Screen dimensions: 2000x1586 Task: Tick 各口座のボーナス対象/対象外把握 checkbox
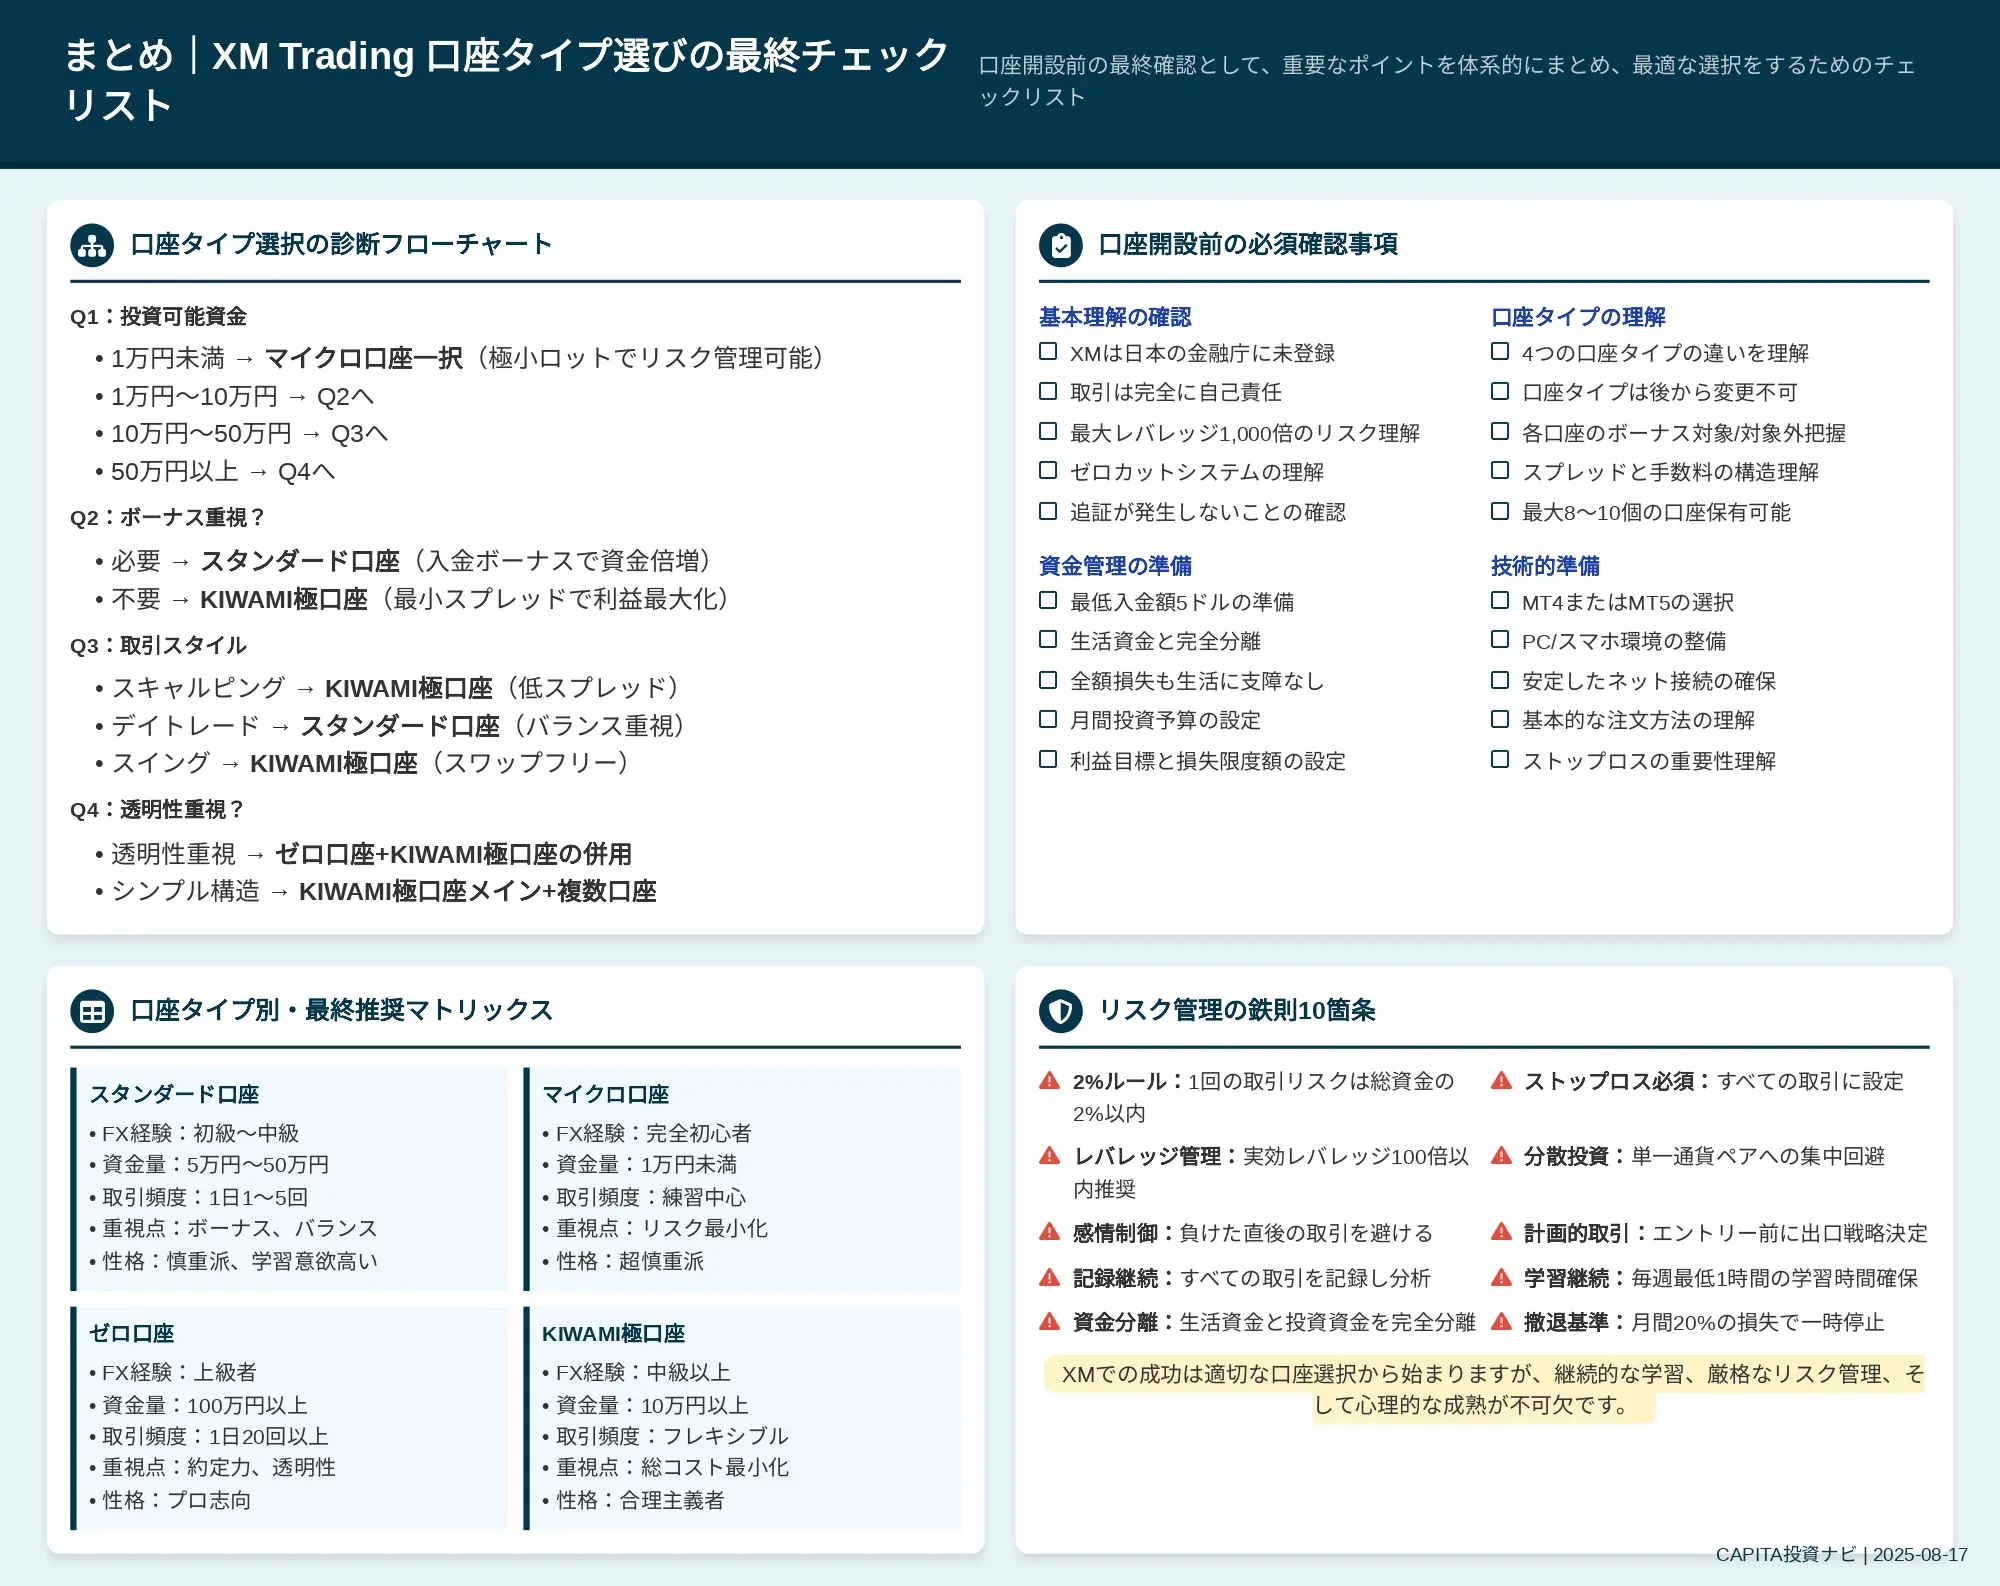tap(1500, 432)
